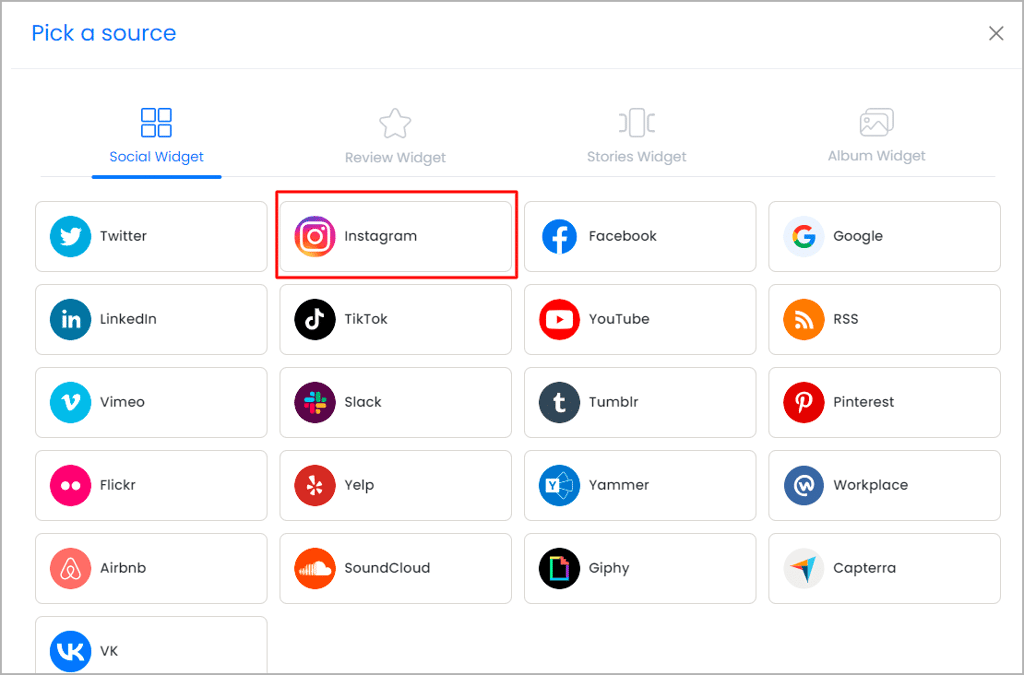Select the TikTok source

395,319
